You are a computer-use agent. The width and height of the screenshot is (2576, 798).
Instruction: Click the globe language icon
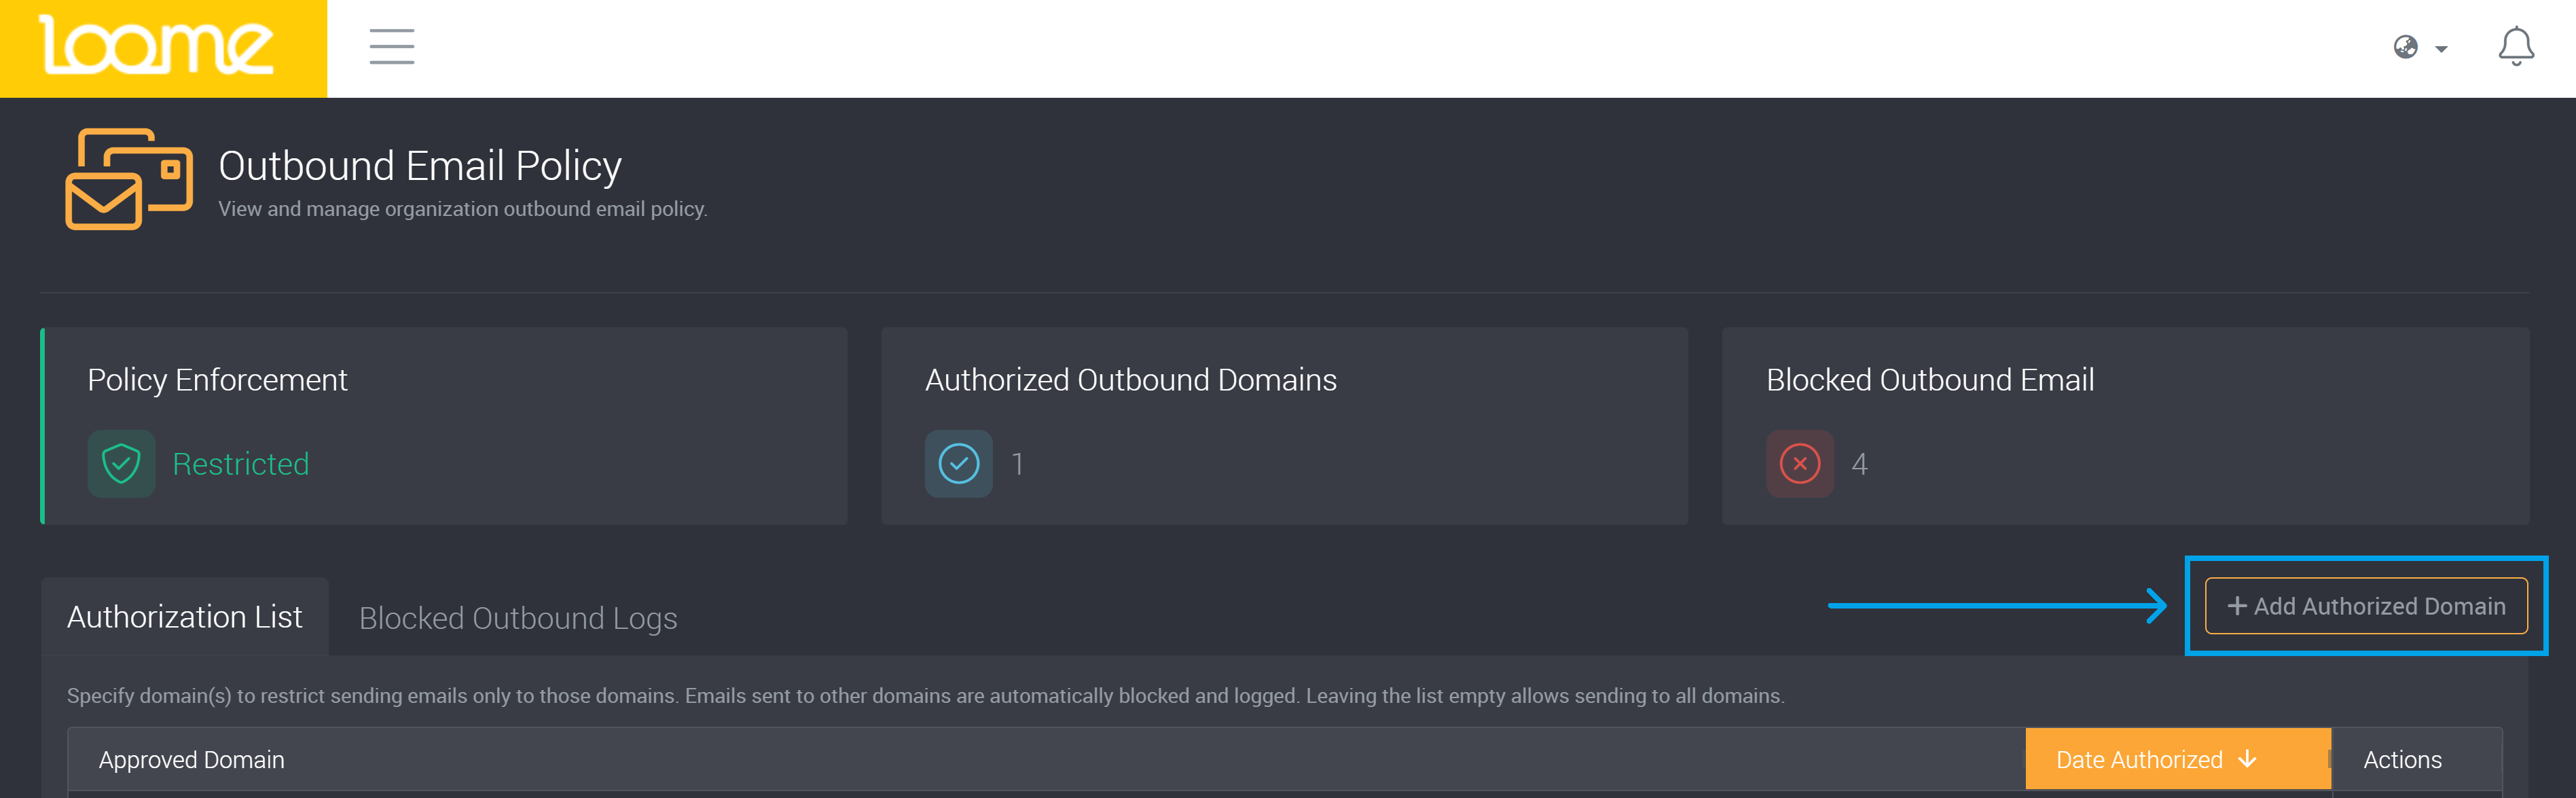[x=2405, y=46]
